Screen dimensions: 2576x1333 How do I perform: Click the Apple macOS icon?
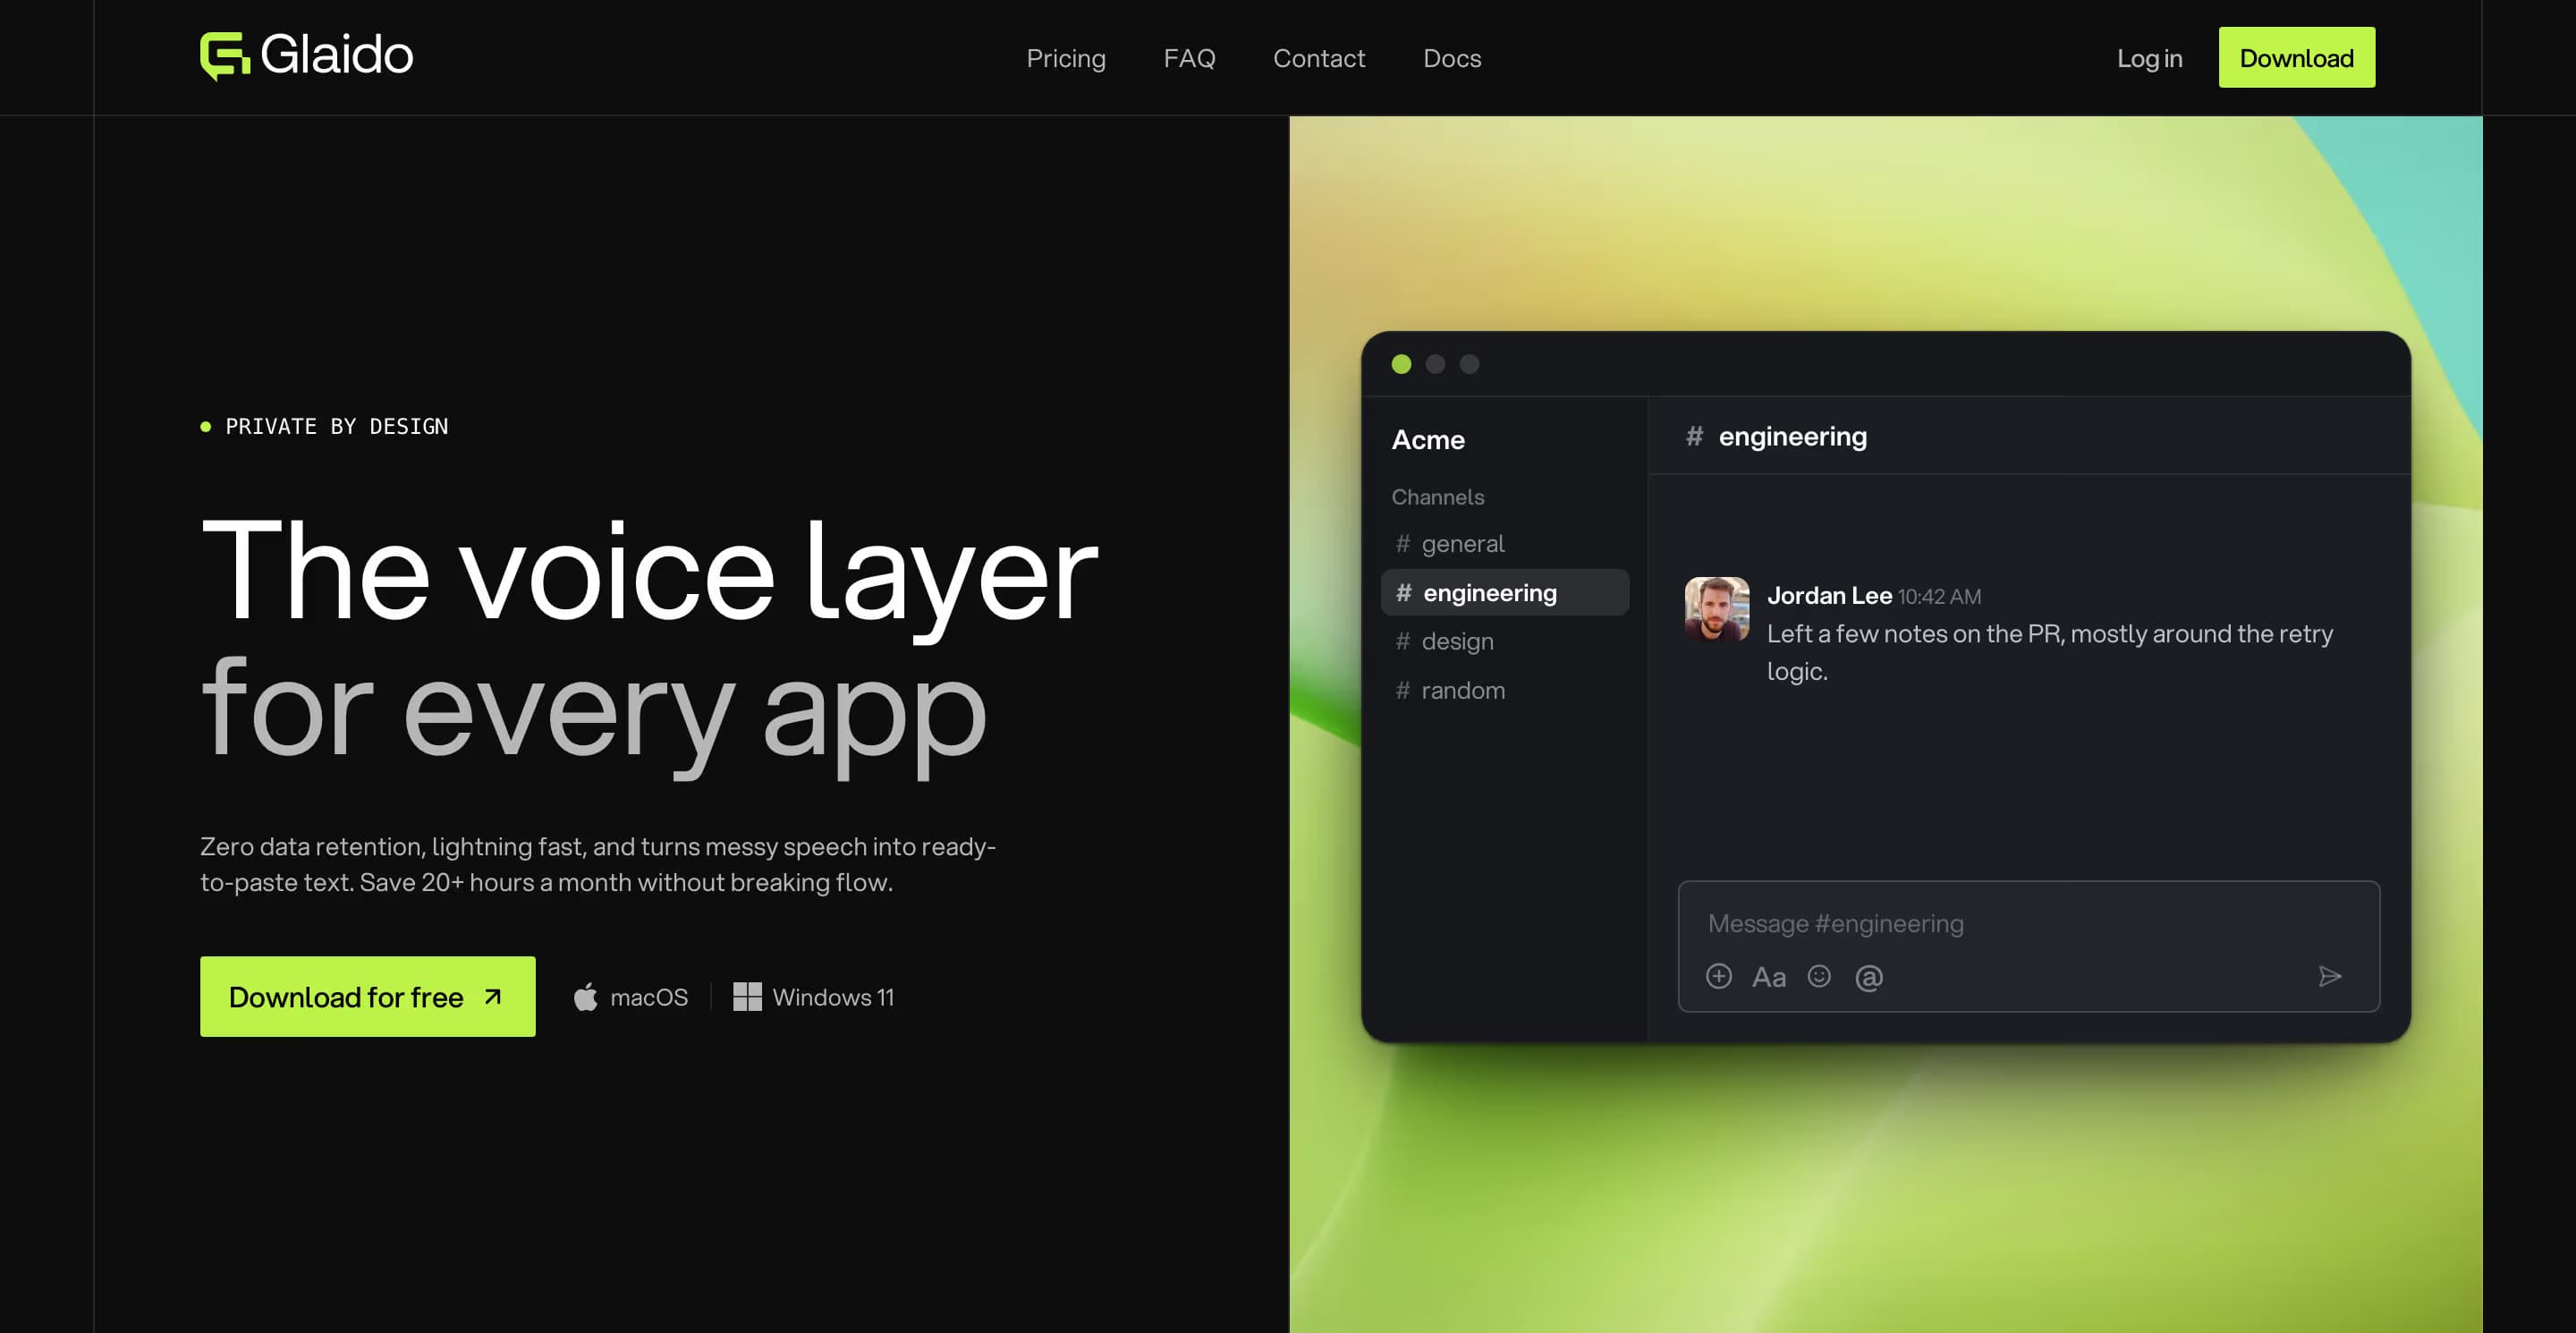click(x=585, y=996)
